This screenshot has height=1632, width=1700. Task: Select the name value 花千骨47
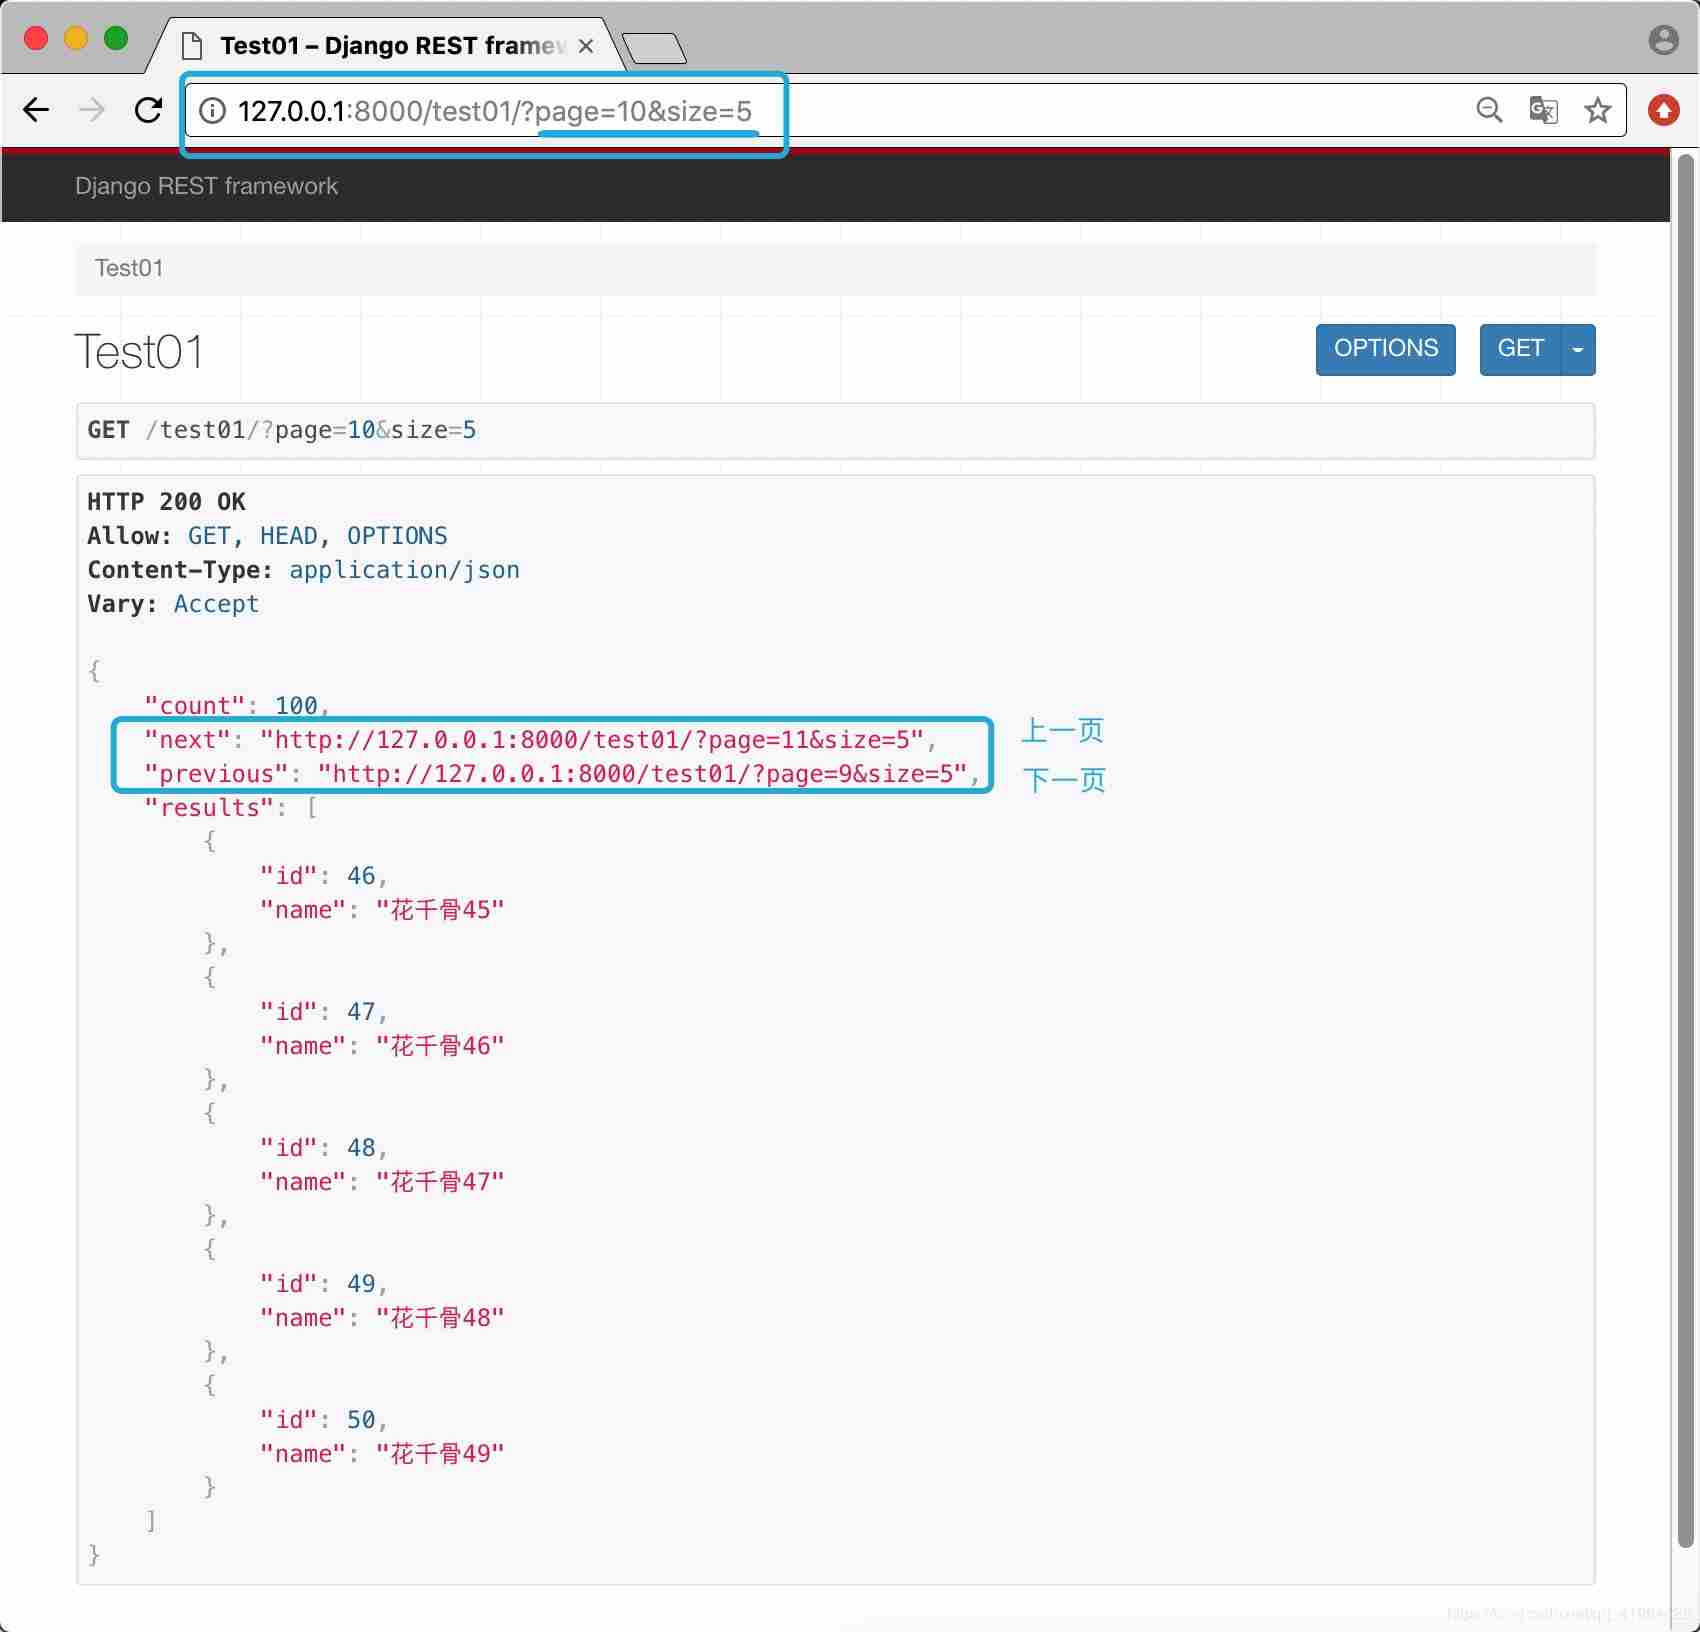[x=440, y=1182]
